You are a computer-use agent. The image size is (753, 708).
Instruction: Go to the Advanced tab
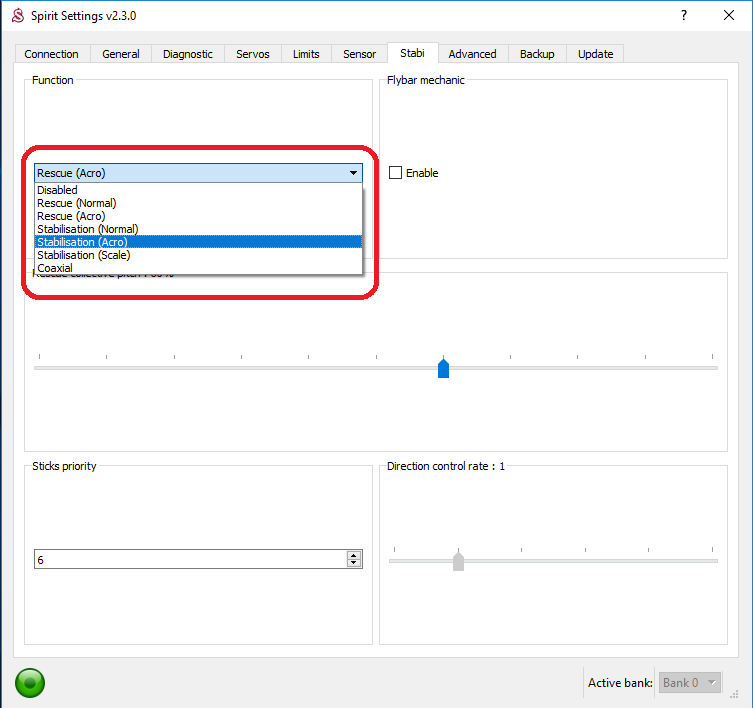472,54
